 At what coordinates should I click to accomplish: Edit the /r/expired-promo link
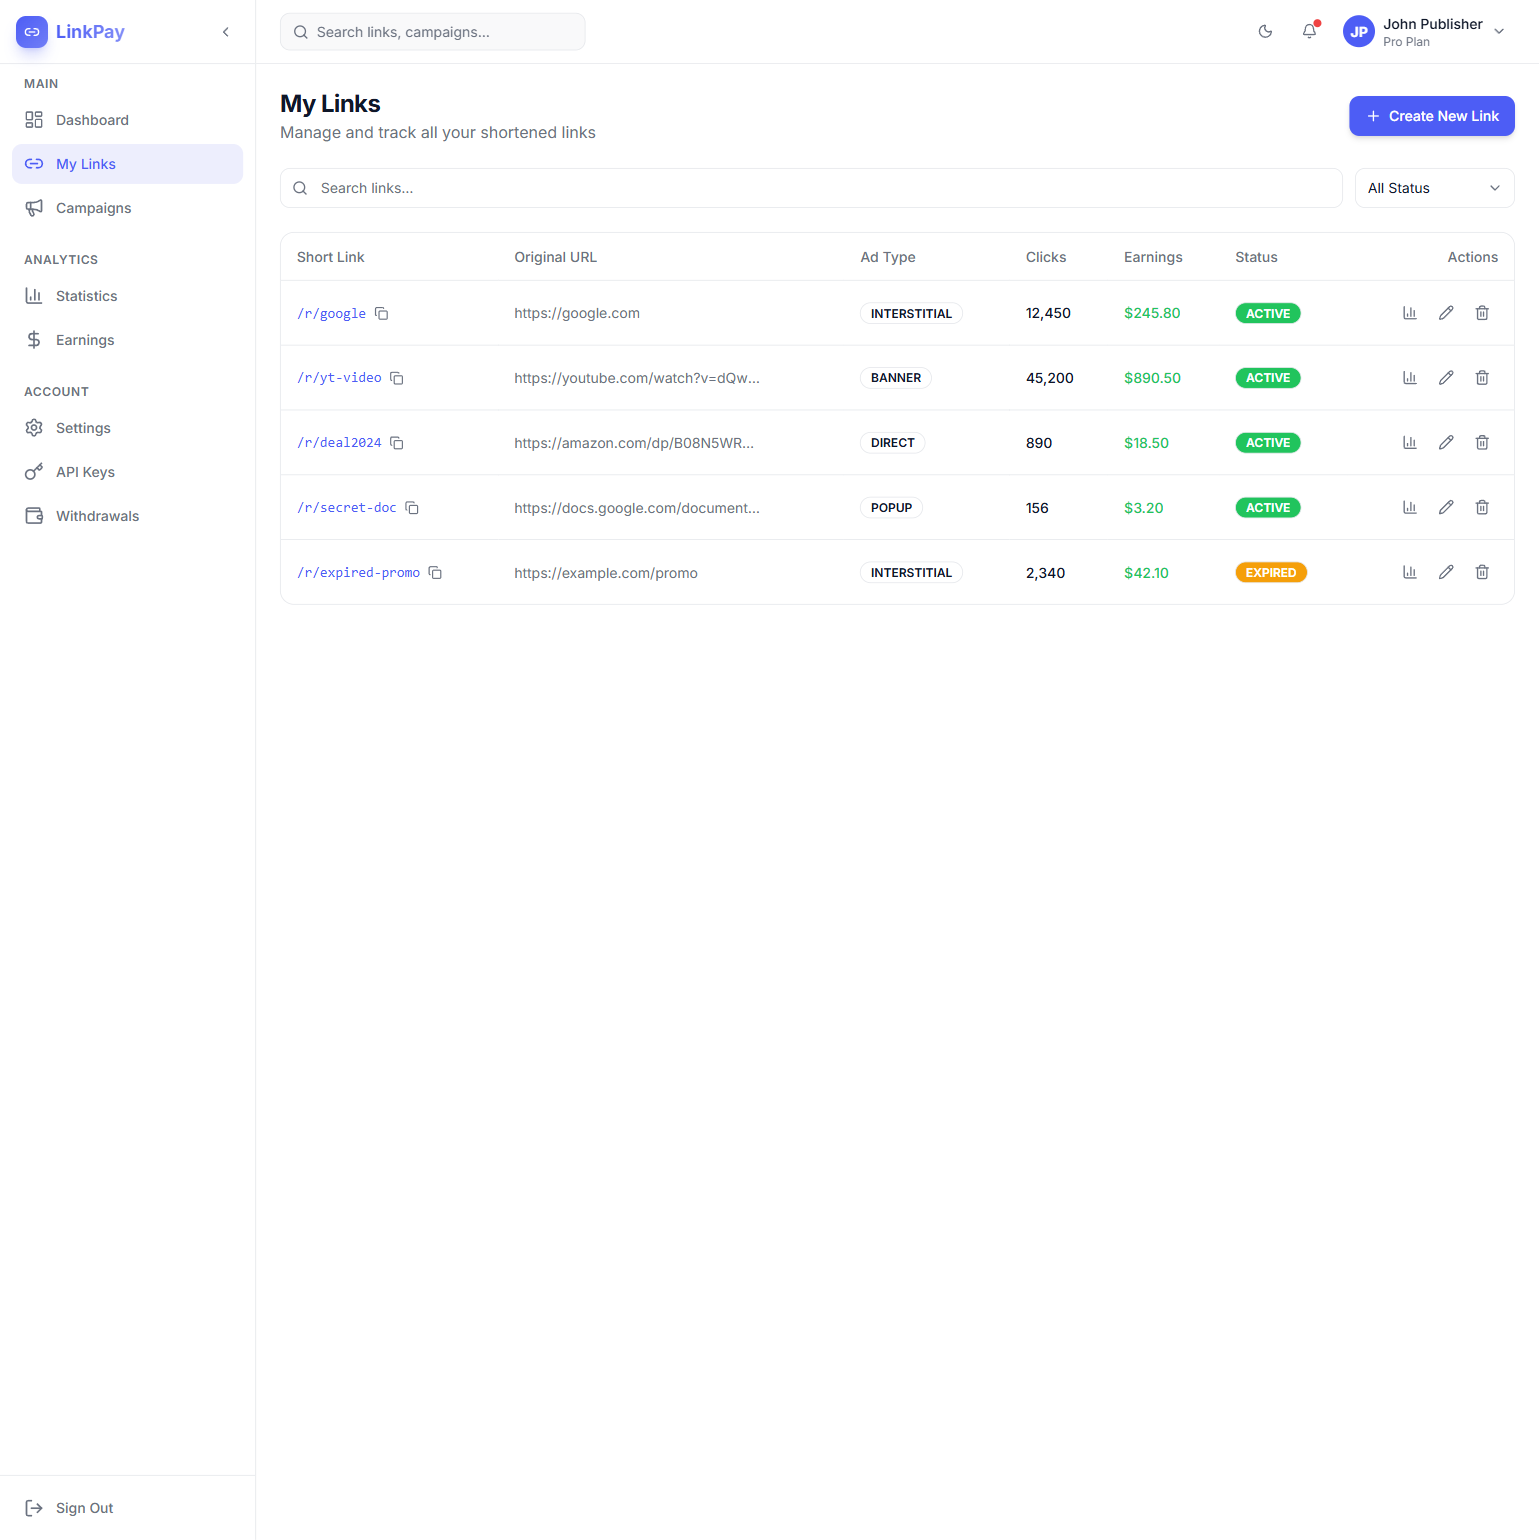point(1446,573)
